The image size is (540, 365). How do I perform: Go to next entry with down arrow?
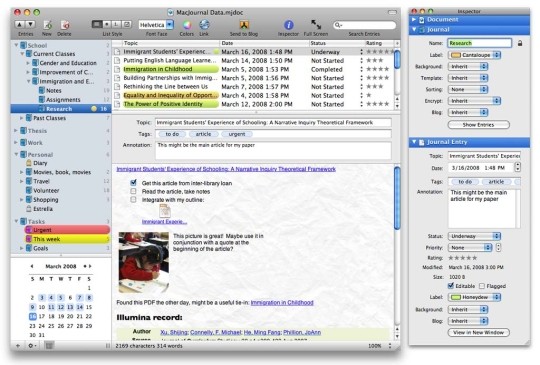coord(30,24)
